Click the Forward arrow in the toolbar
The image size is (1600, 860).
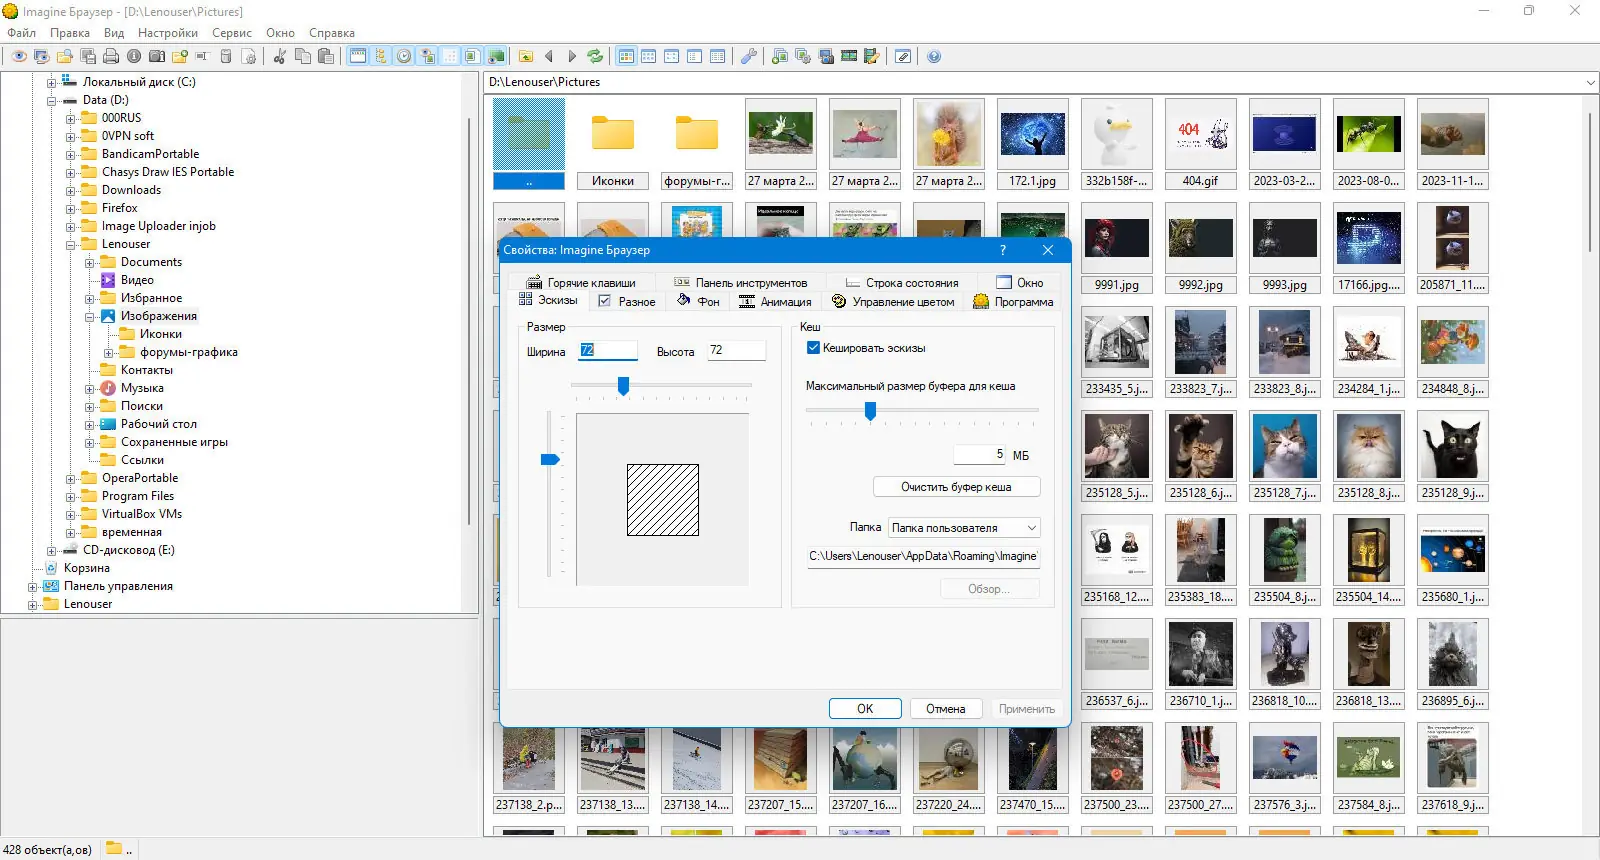click(572, 57)
